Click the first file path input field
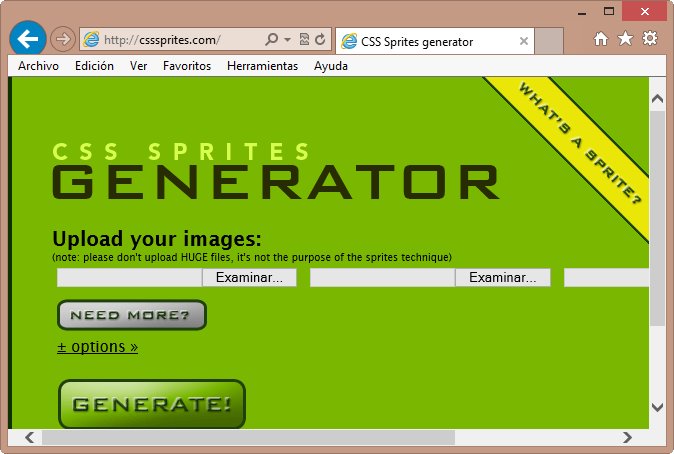The image size is (674, 454). point(129,277)
